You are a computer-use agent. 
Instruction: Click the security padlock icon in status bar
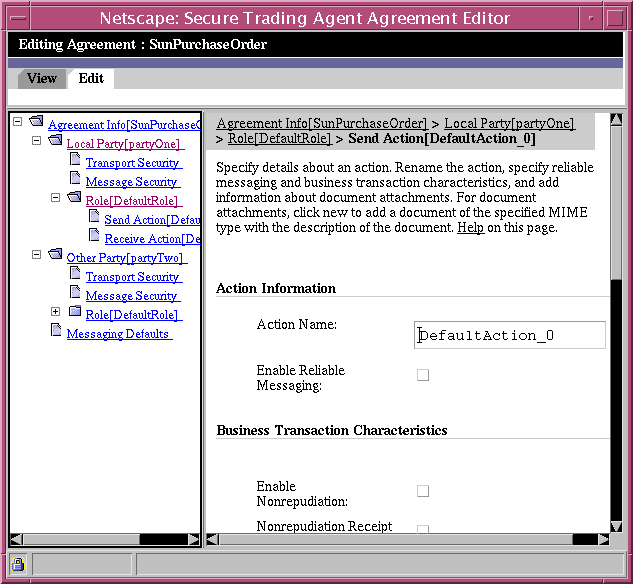[18, 564]
